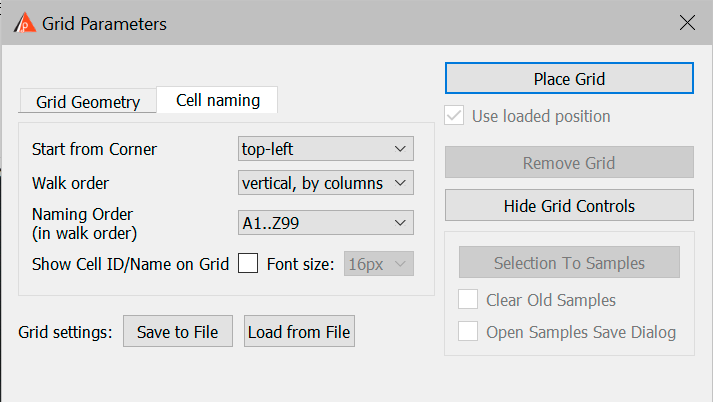Screen dimensions: 713x402
Task: Toggle Show Cell ID/Name on Grid checkbox
Action: coord(248,263)
